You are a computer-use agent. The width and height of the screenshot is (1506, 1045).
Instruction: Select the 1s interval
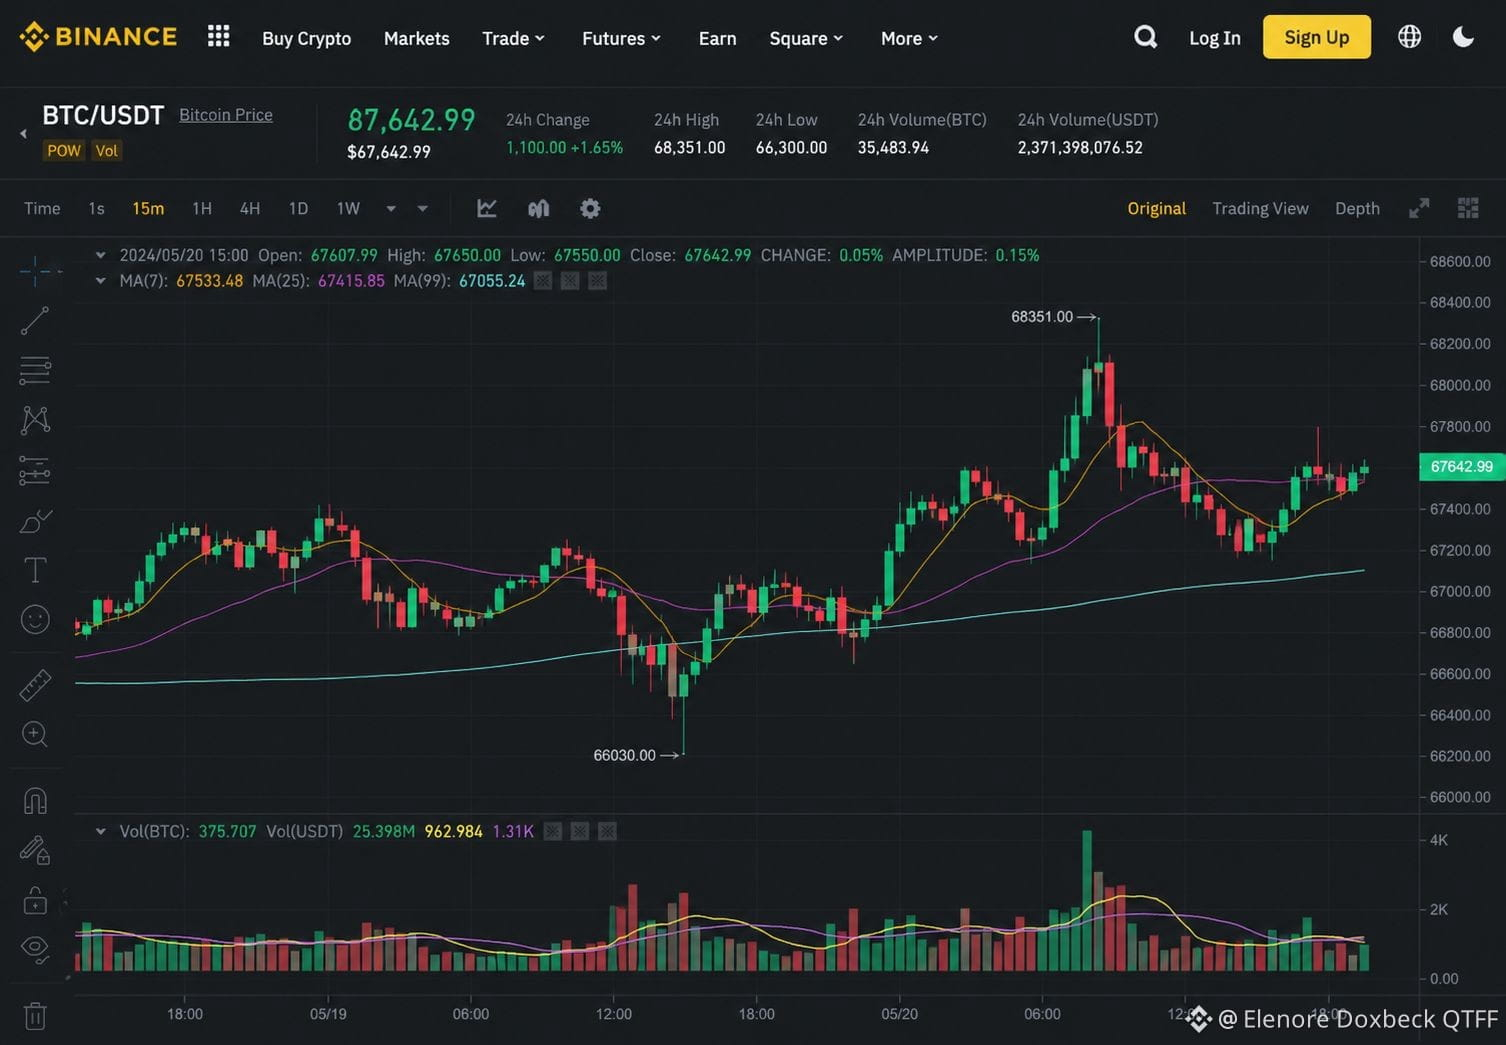[x=96, y=208]
